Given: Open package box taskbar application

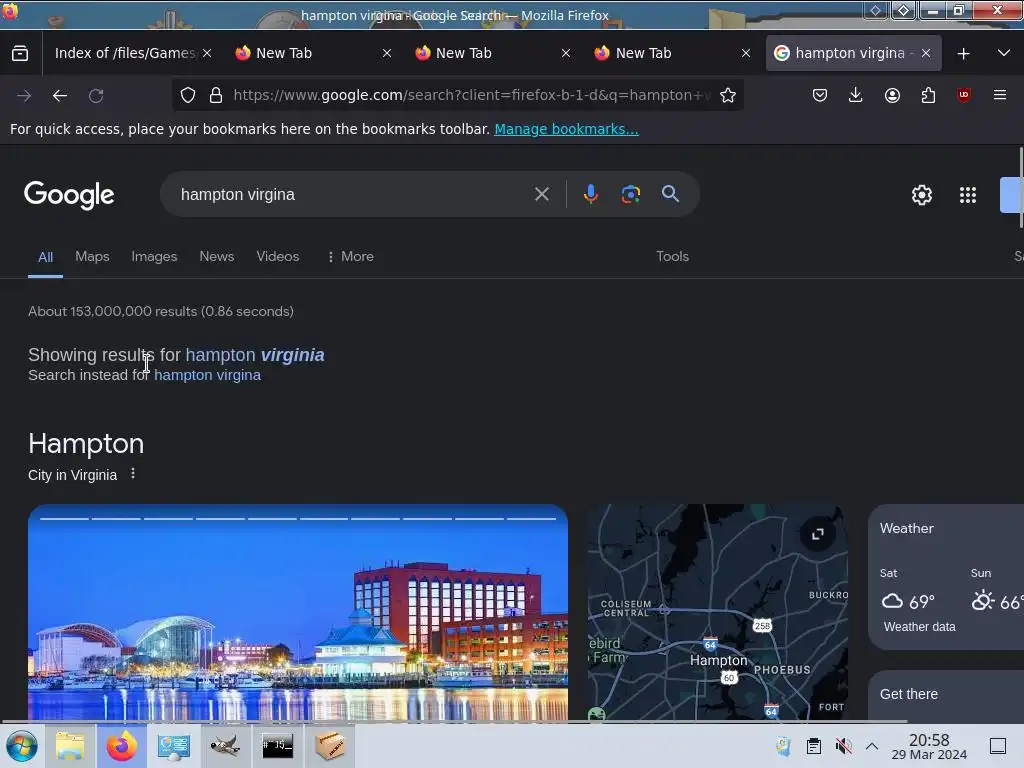Looking at the screenshot, I should click(x=330, y=746).
